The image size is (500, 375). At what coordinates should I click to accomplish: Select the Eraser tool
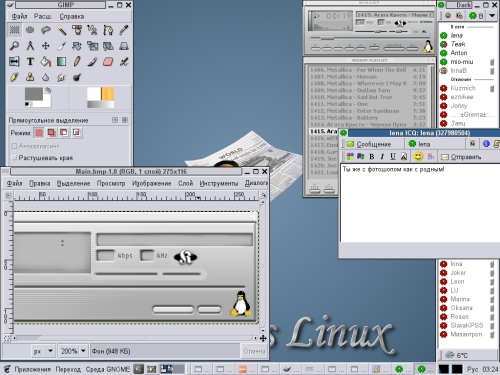coord(108,62)
